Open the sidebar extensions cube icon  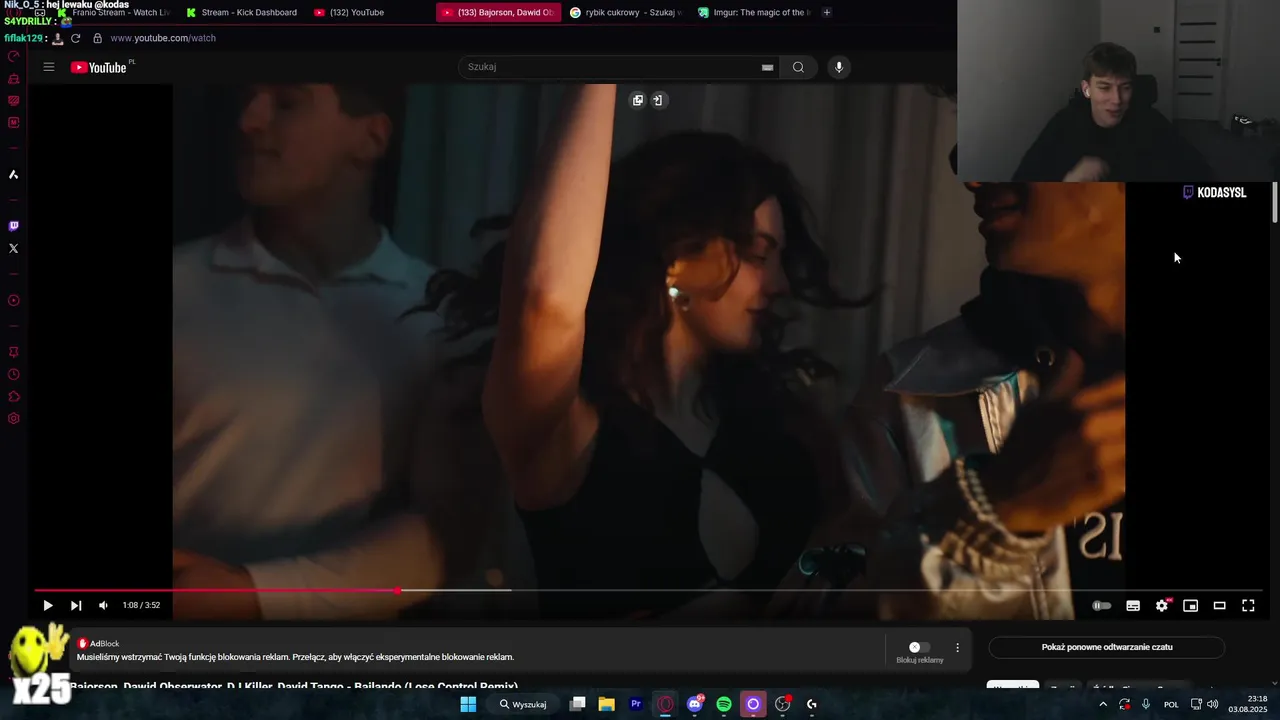pos(13,396)
